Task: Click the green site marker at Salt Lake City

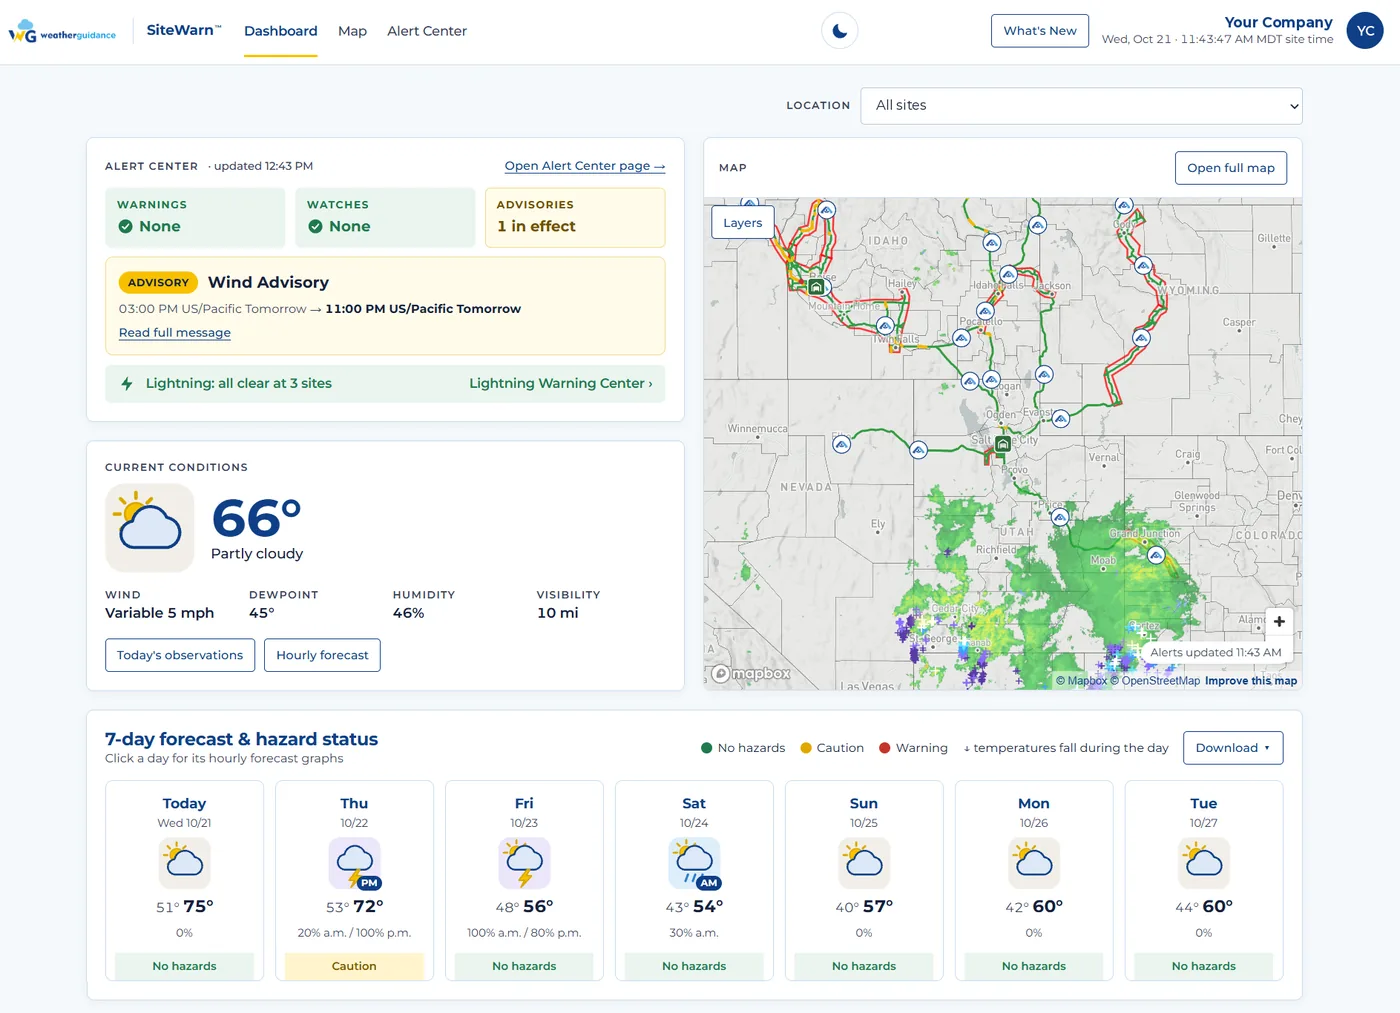Action: [1003, 444]
